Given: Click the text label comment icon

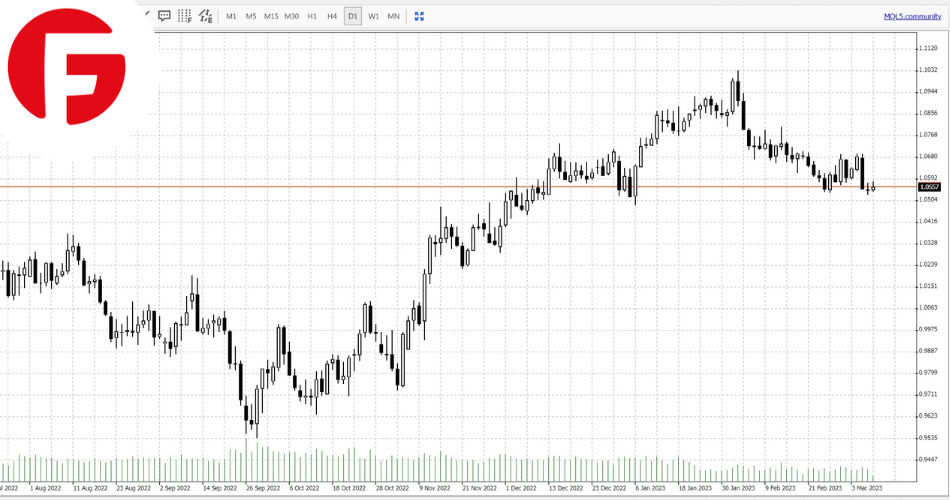Looking at the screenshot, I should coord(164,16).
